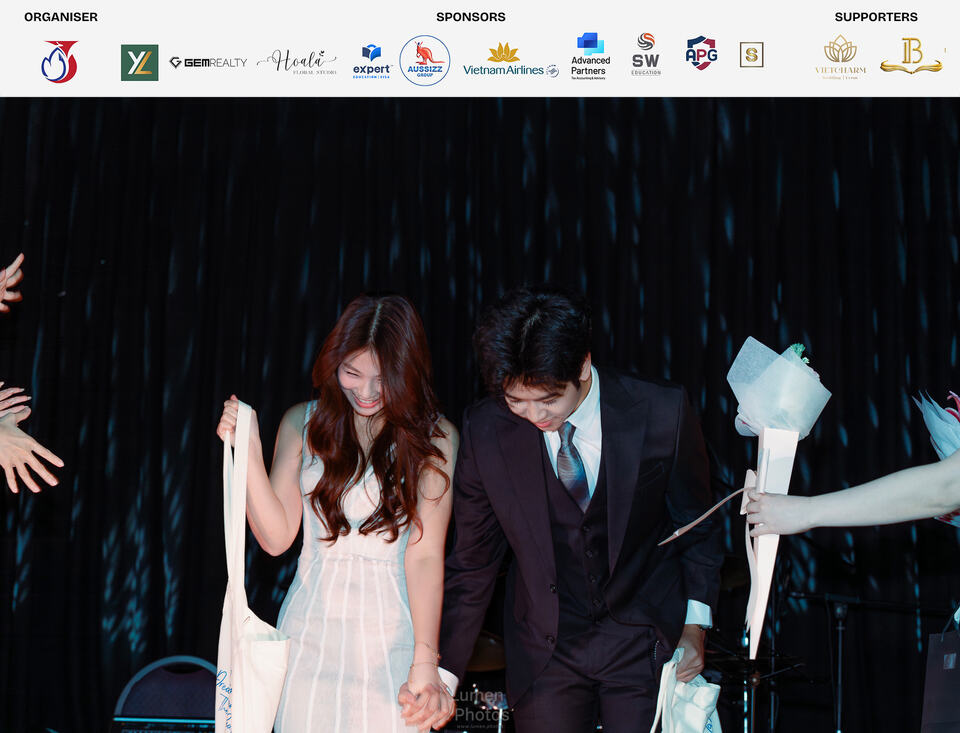This screenshot has width=960, height=733.
Task: Click the gold square S sponsor logo
Action: [751, 55]
